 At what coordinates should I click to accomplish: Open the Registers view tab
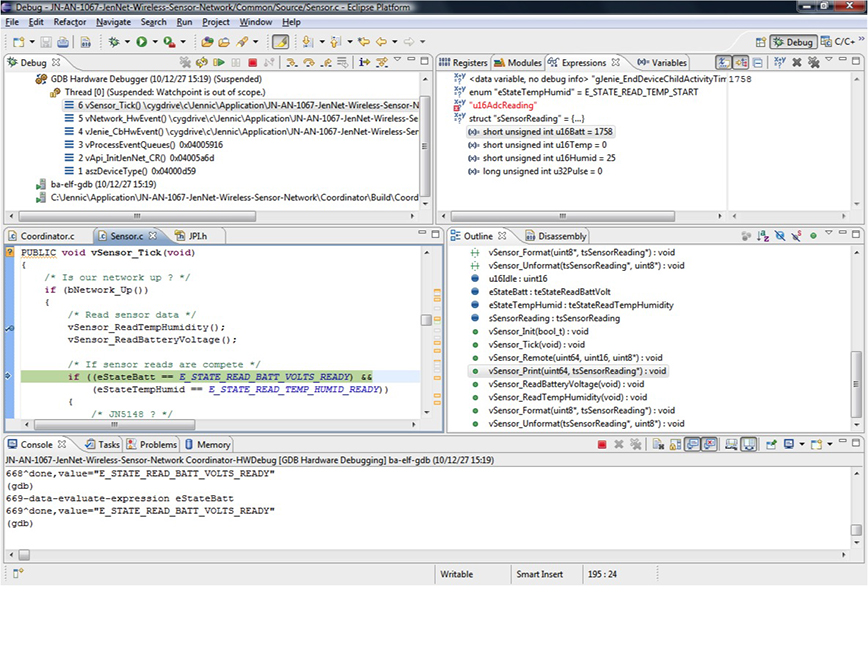click(x=463, y=63)
